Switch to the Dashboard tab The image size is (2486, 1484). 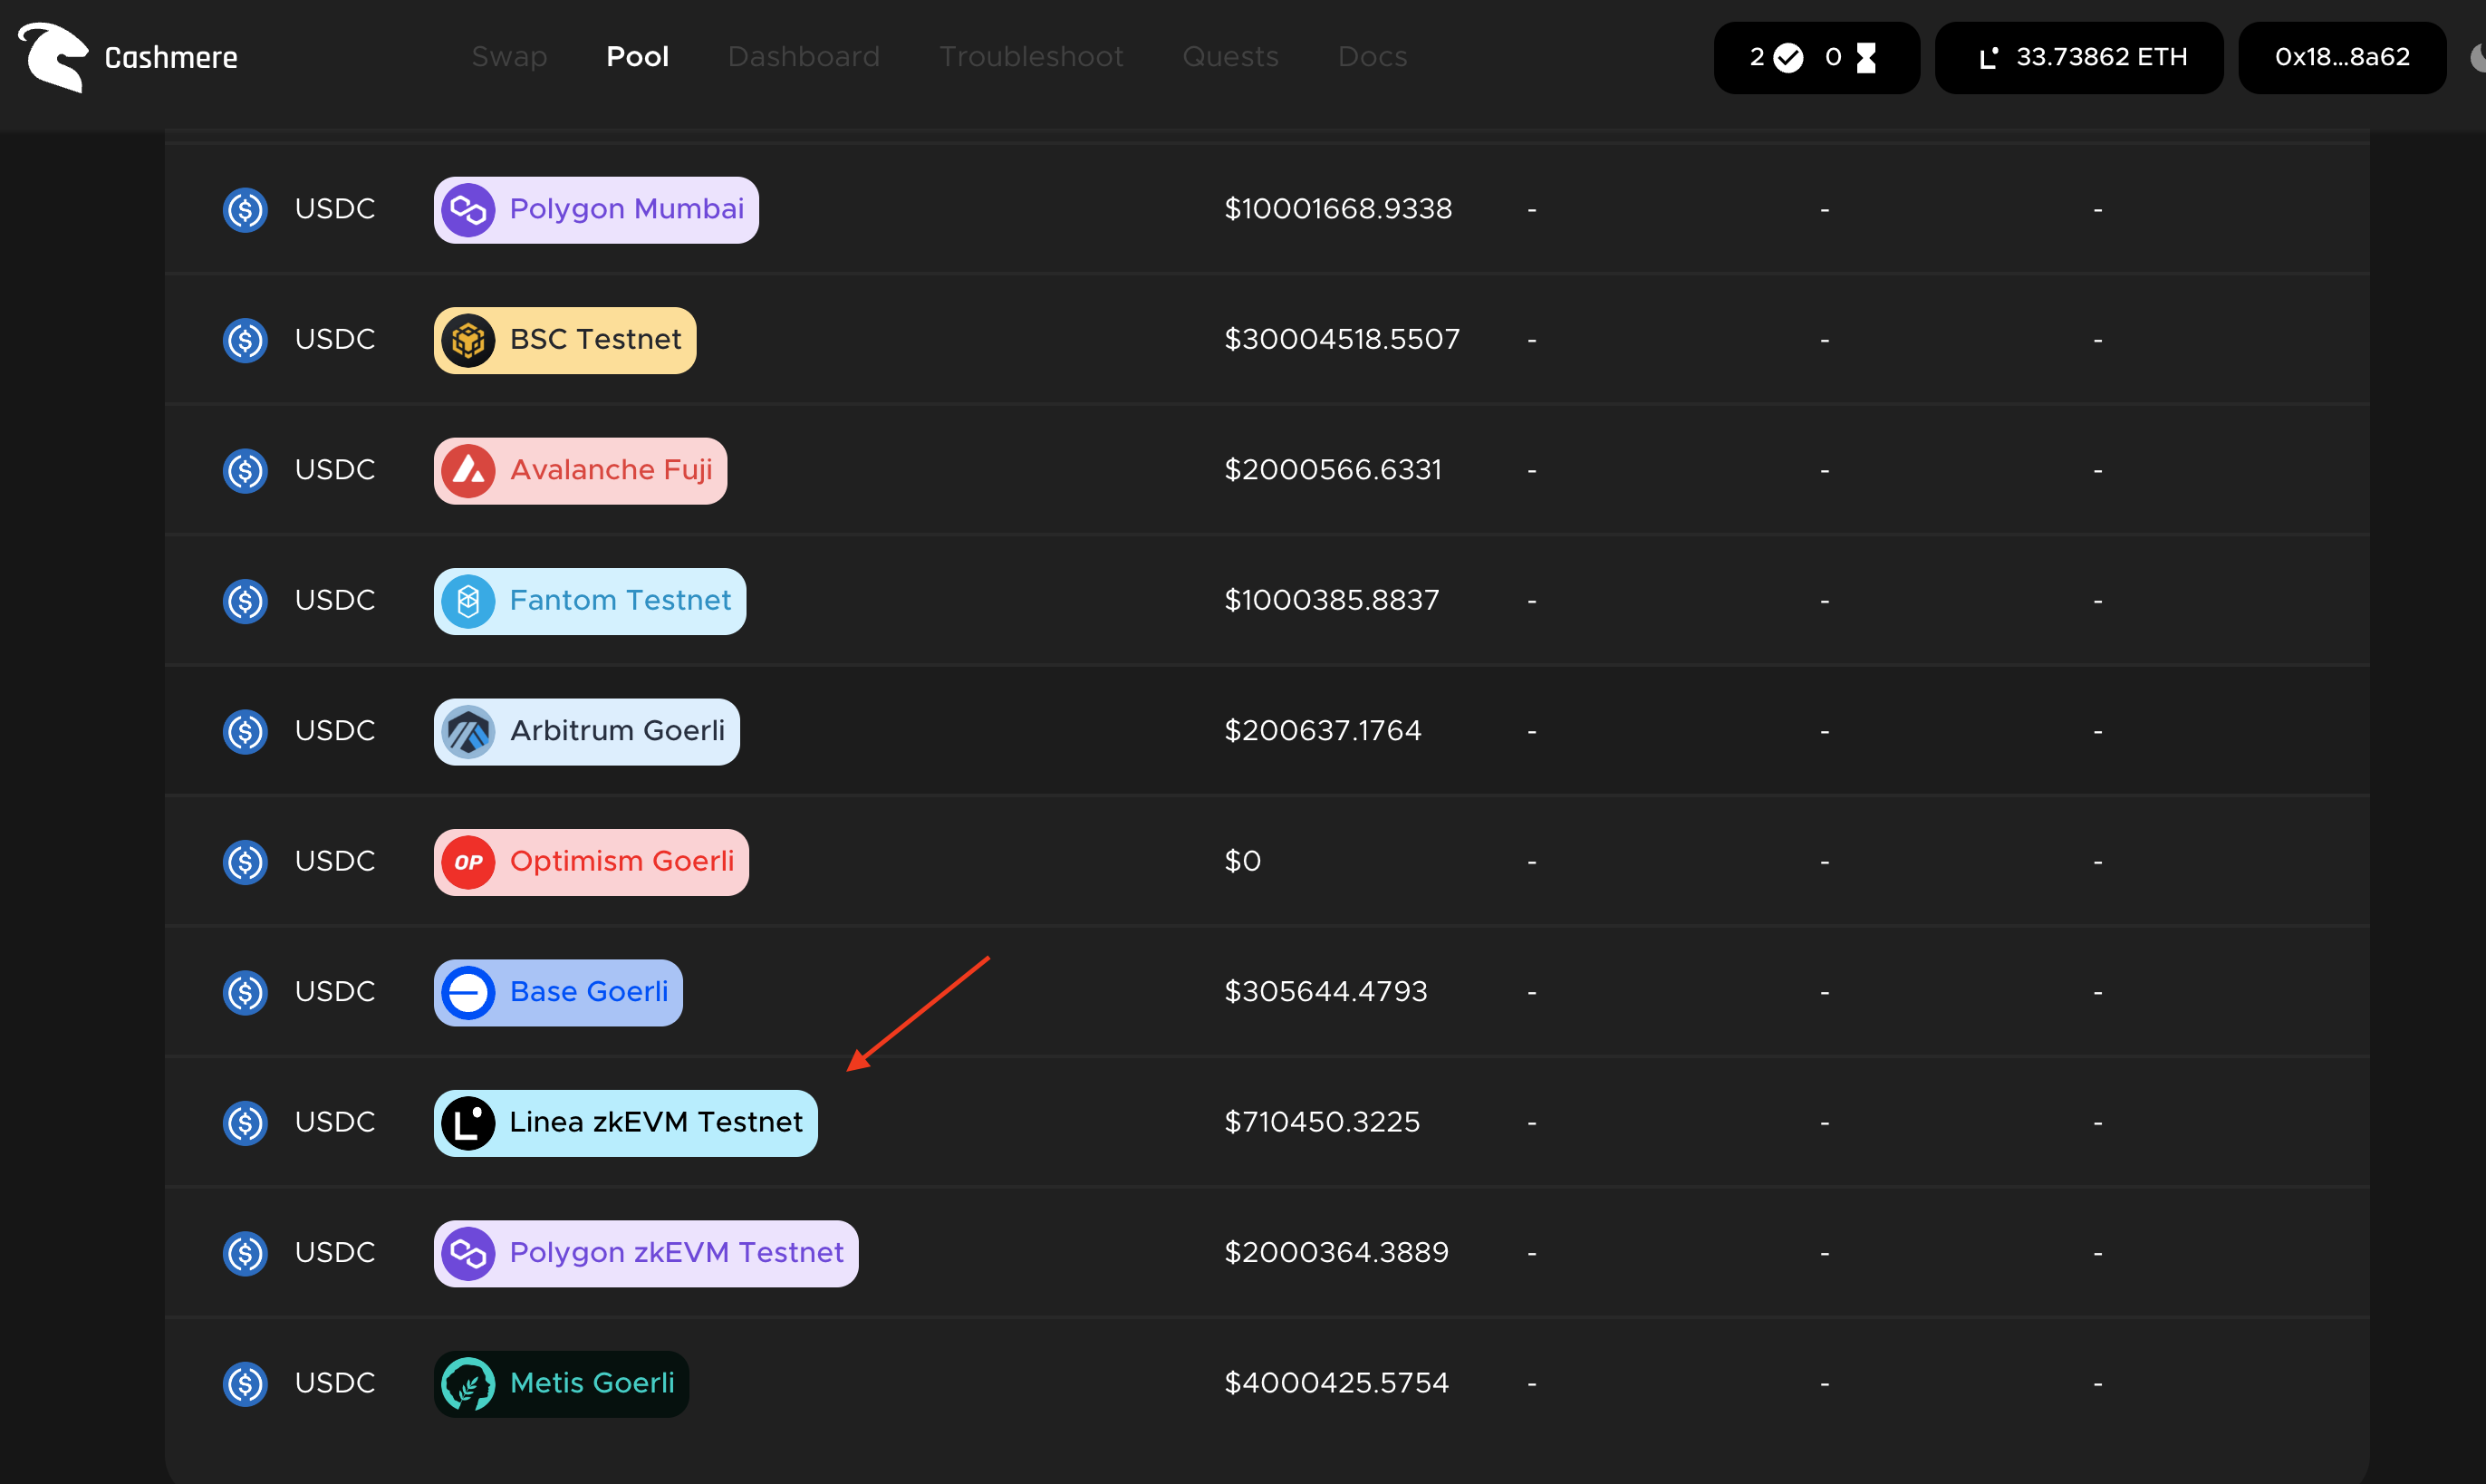pyautogui.click(x=803, y=57)
